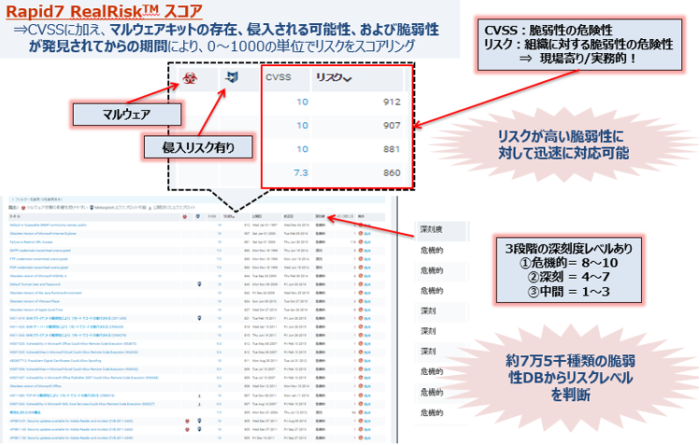Click exclude icon in Default Tomcat User row
700x445 pixels.
click(361, 284)
